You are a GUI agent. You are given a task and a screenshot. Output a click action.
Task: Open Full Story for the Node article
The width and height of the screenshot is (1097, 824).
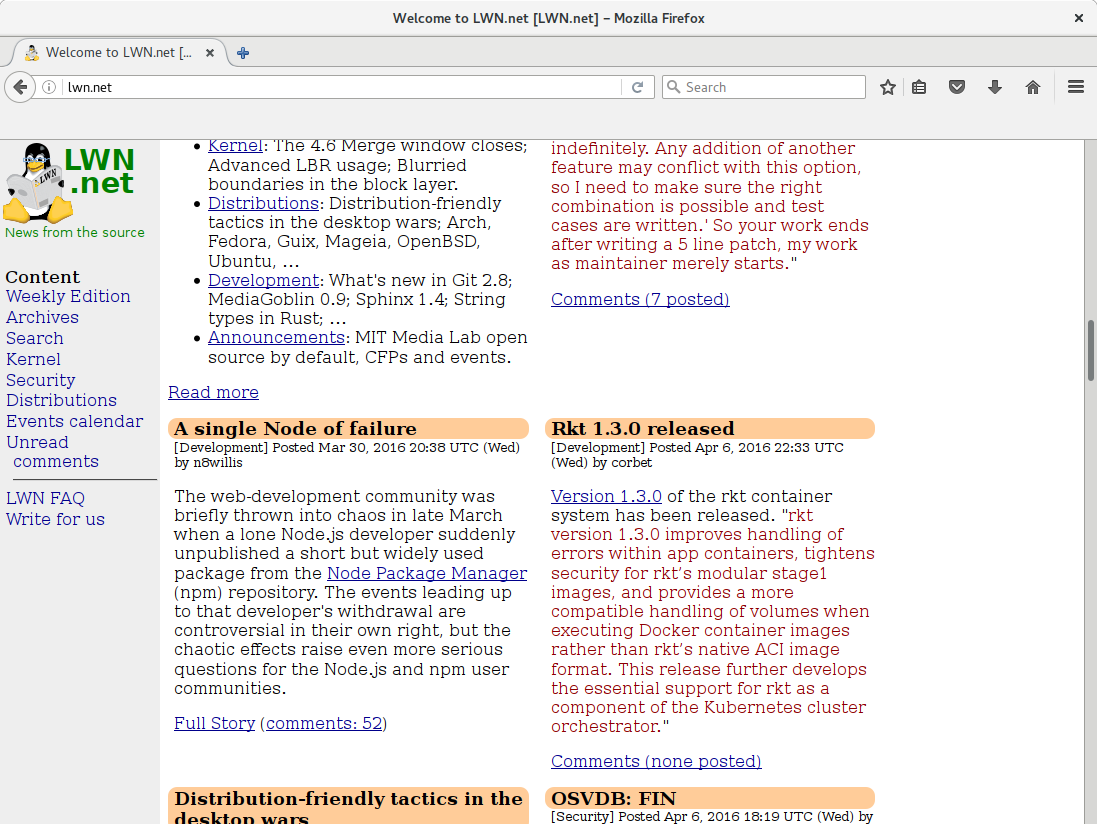(x=214, y=723)
